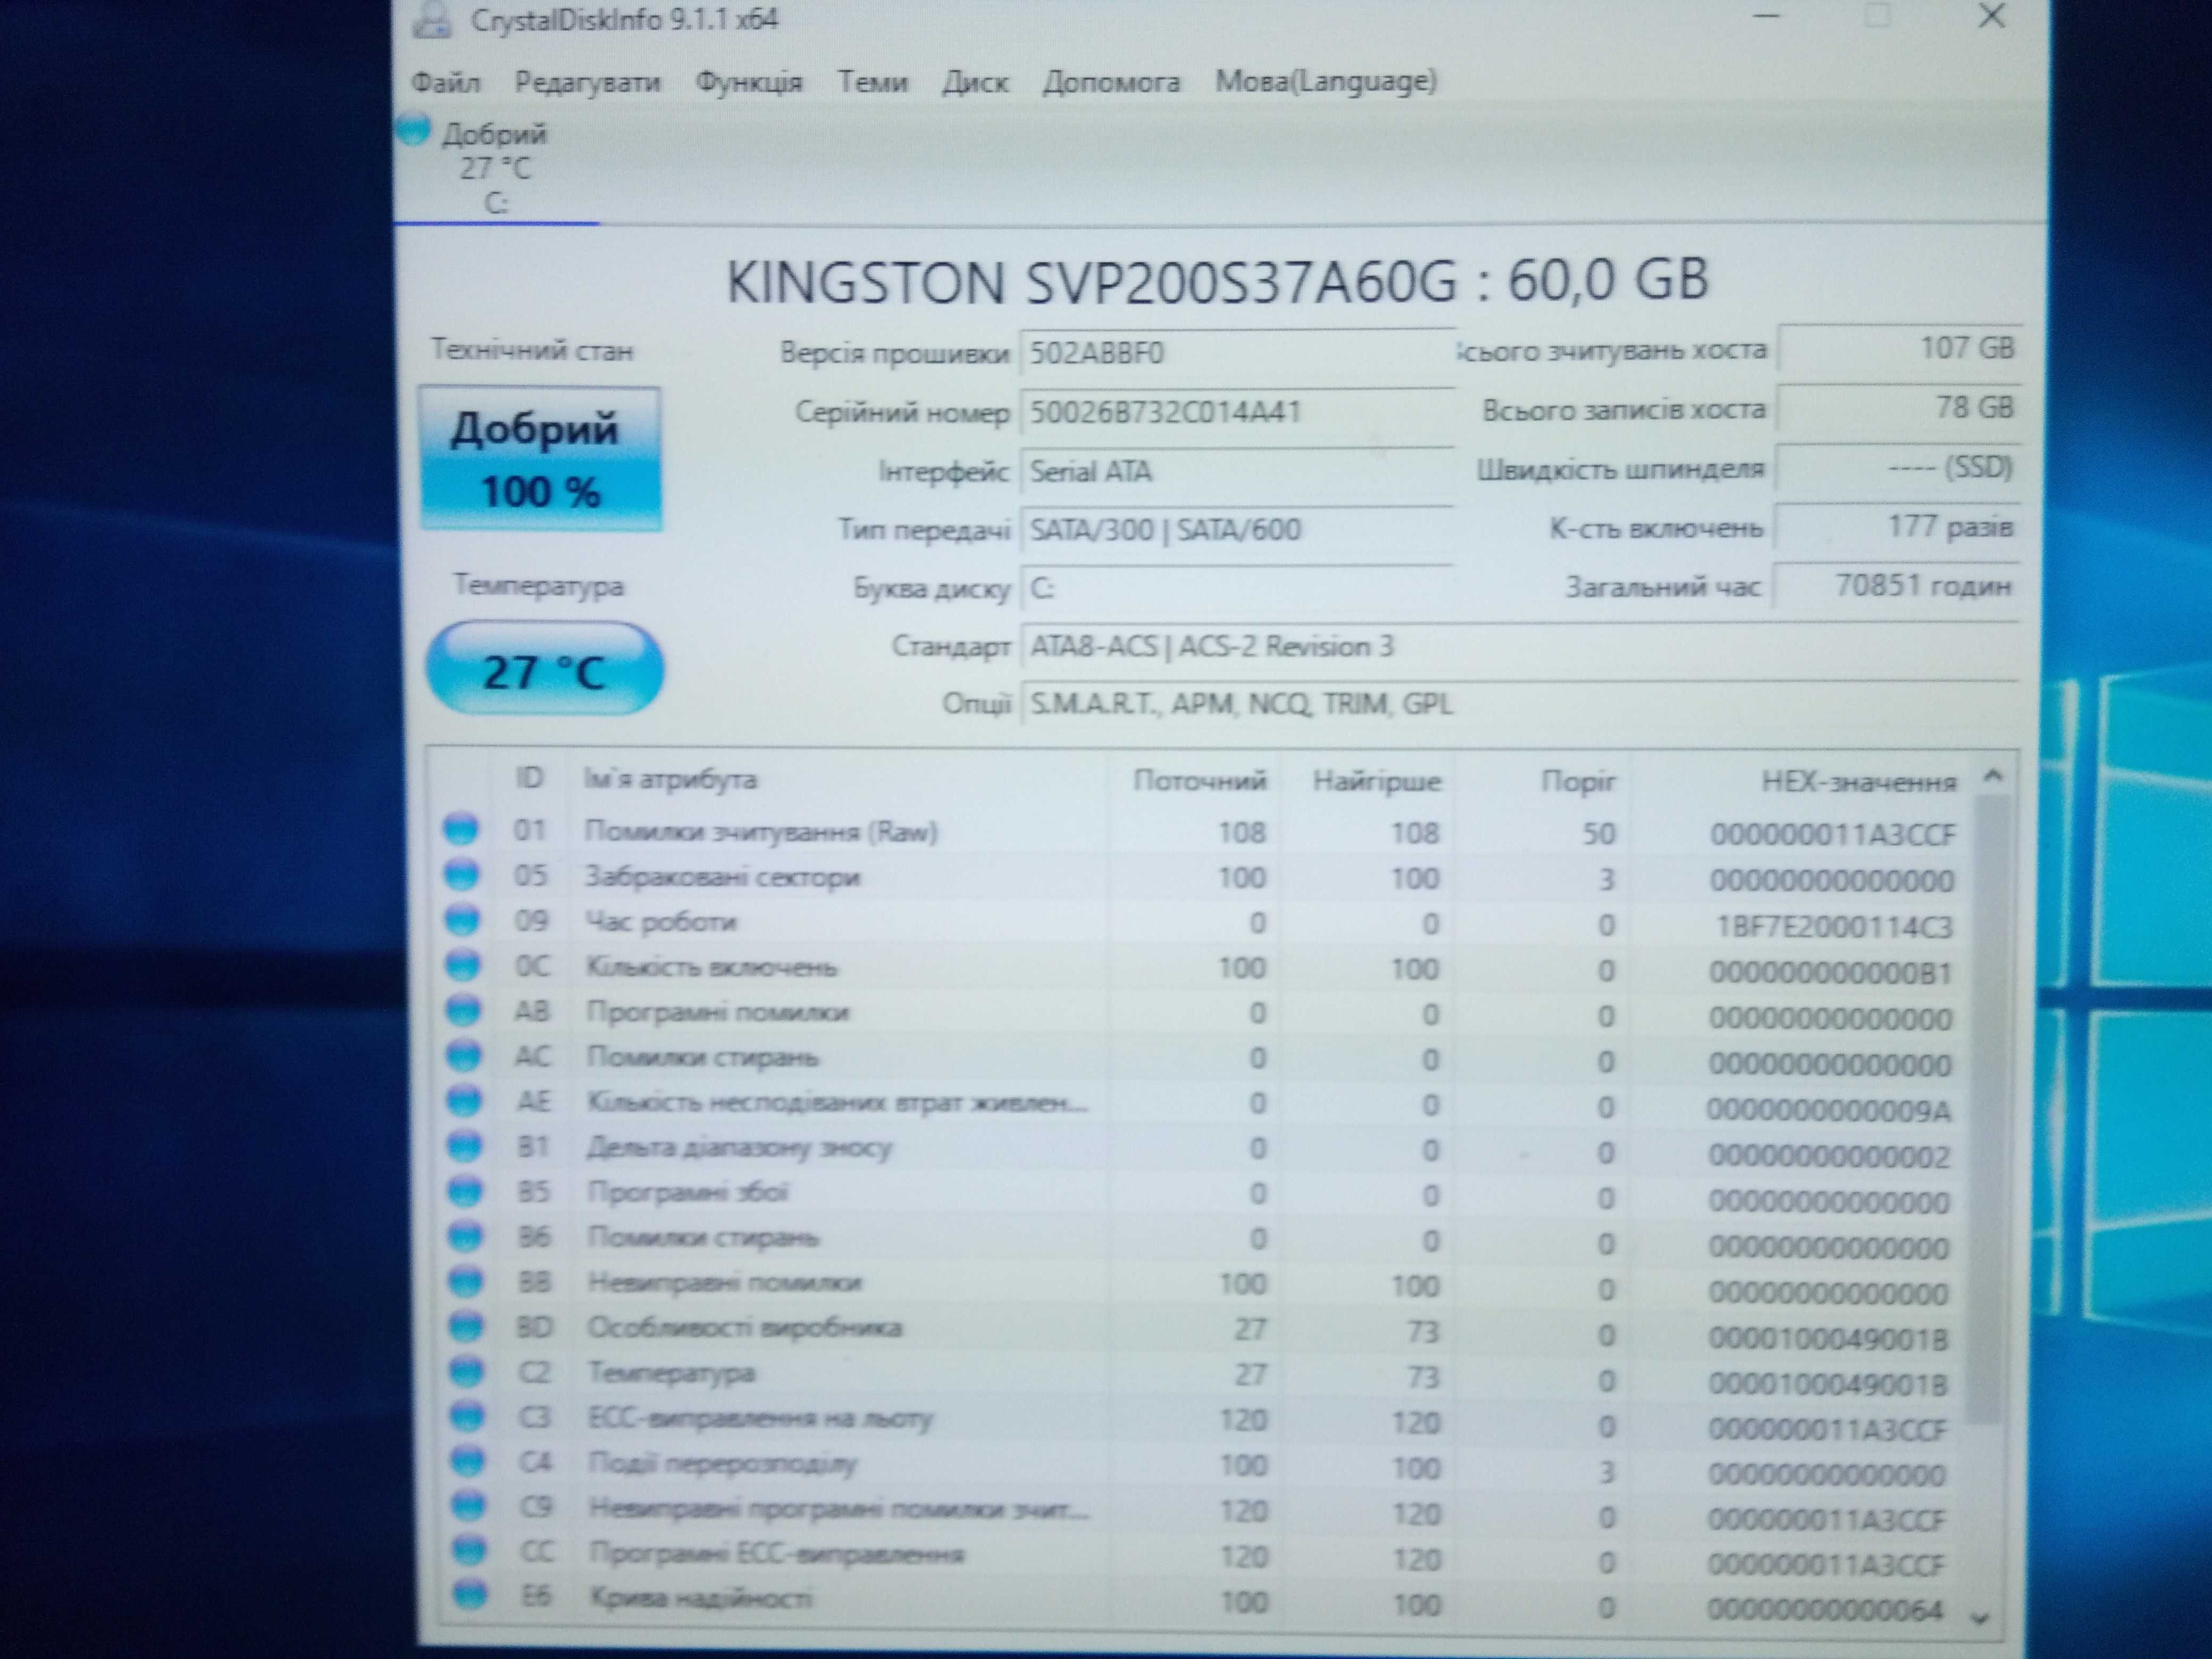The height and width of the screenshot is (1659, 2212).
Task: Click the ATA8-ACS | ACS-2 Revision 3 standard field
Action: 1519,647
